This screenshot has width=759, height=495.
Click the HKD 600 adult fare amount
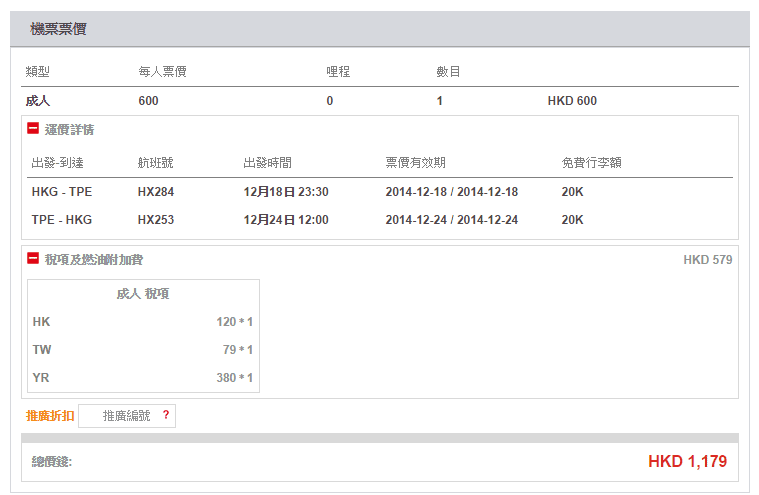point(572,101)
